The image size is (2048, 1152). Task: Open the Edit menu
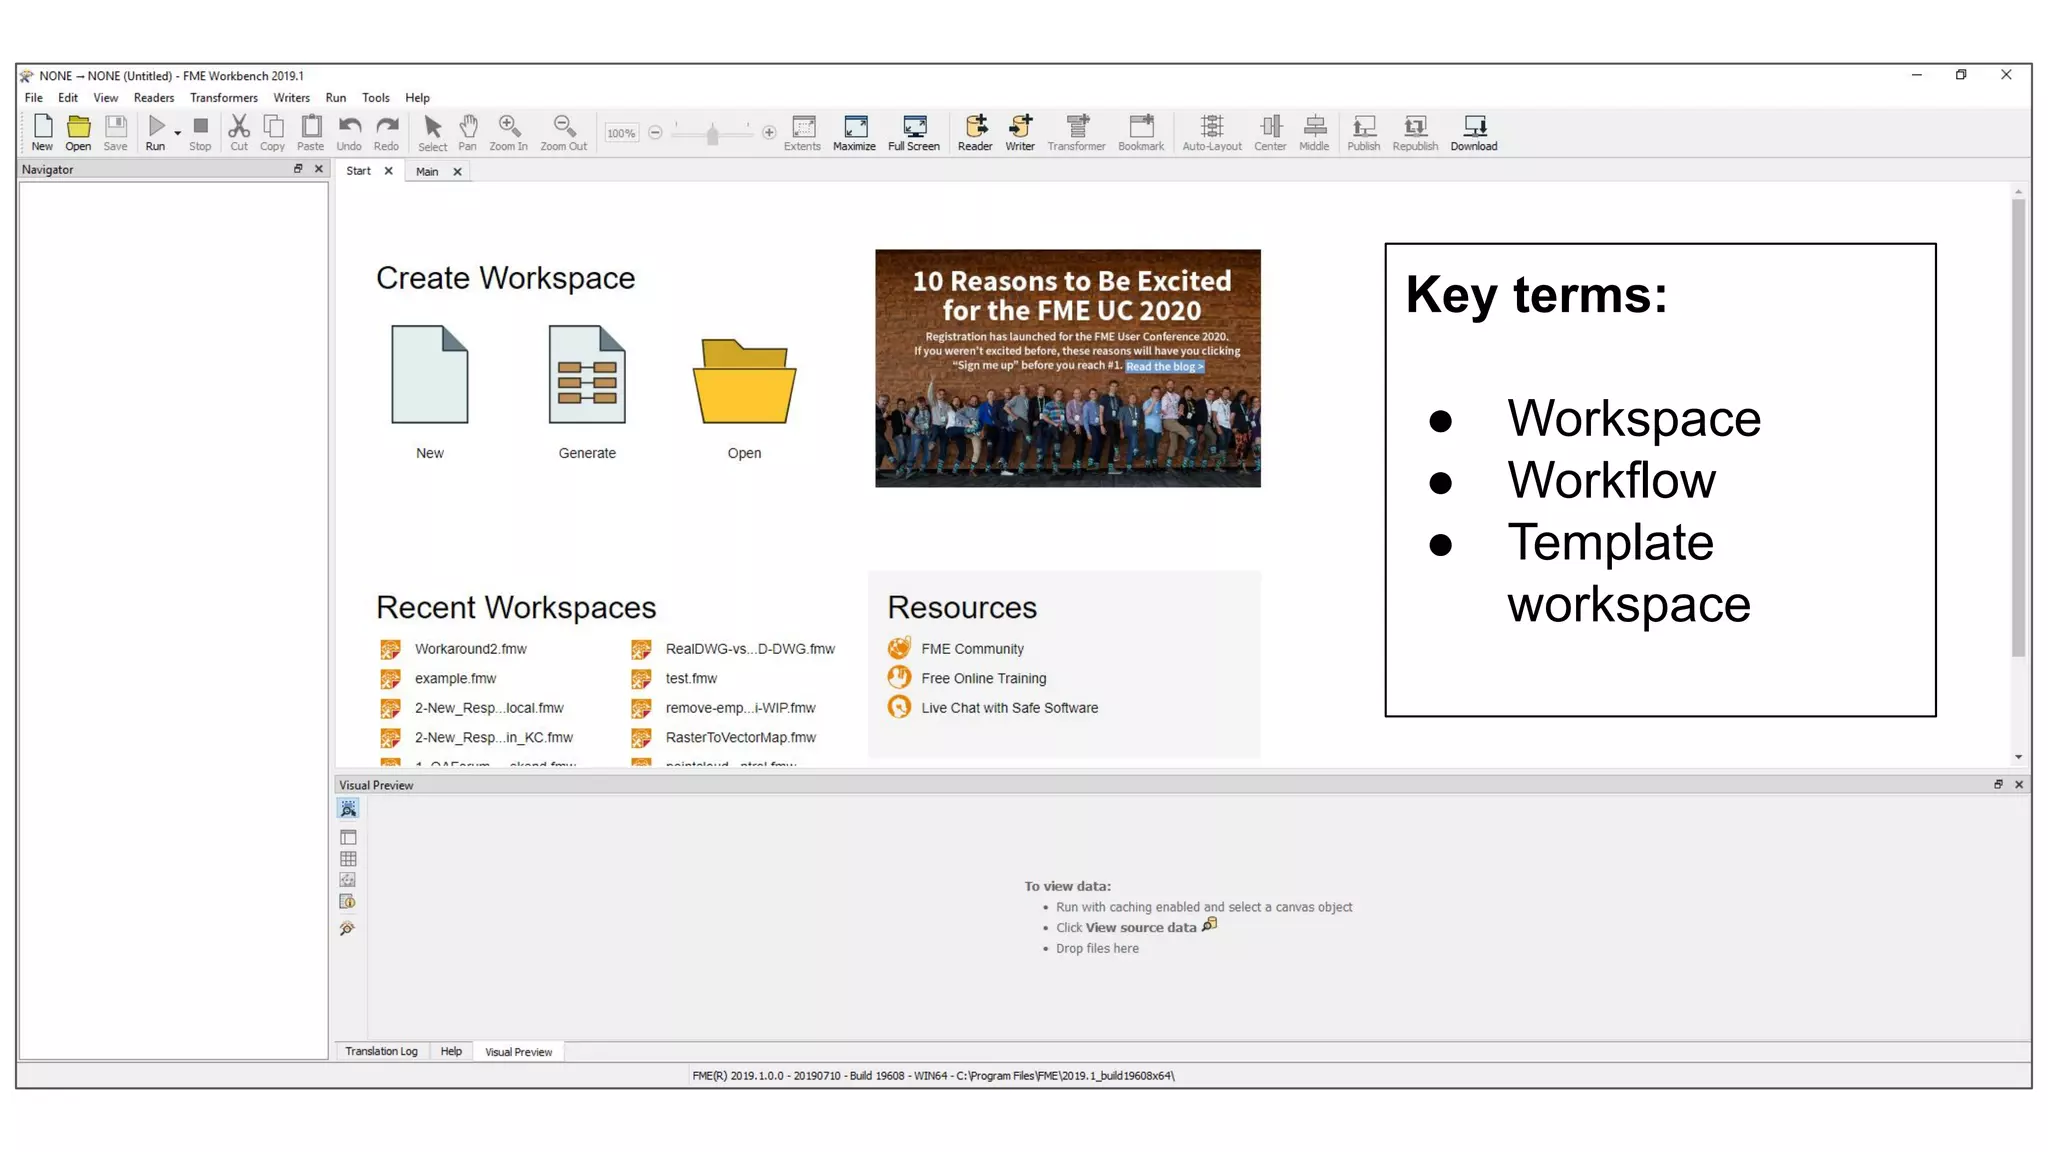coord(68,98)
